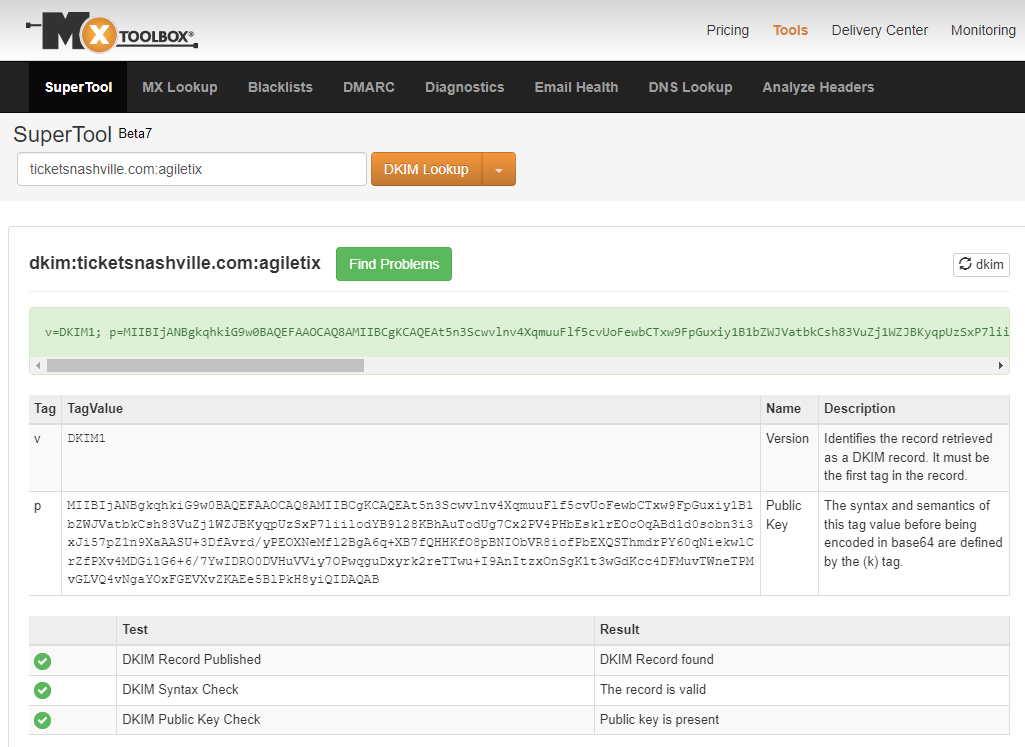Open the Tools link in the header
This screenshot has width=1025, height=747.
(x=790, y=30)
